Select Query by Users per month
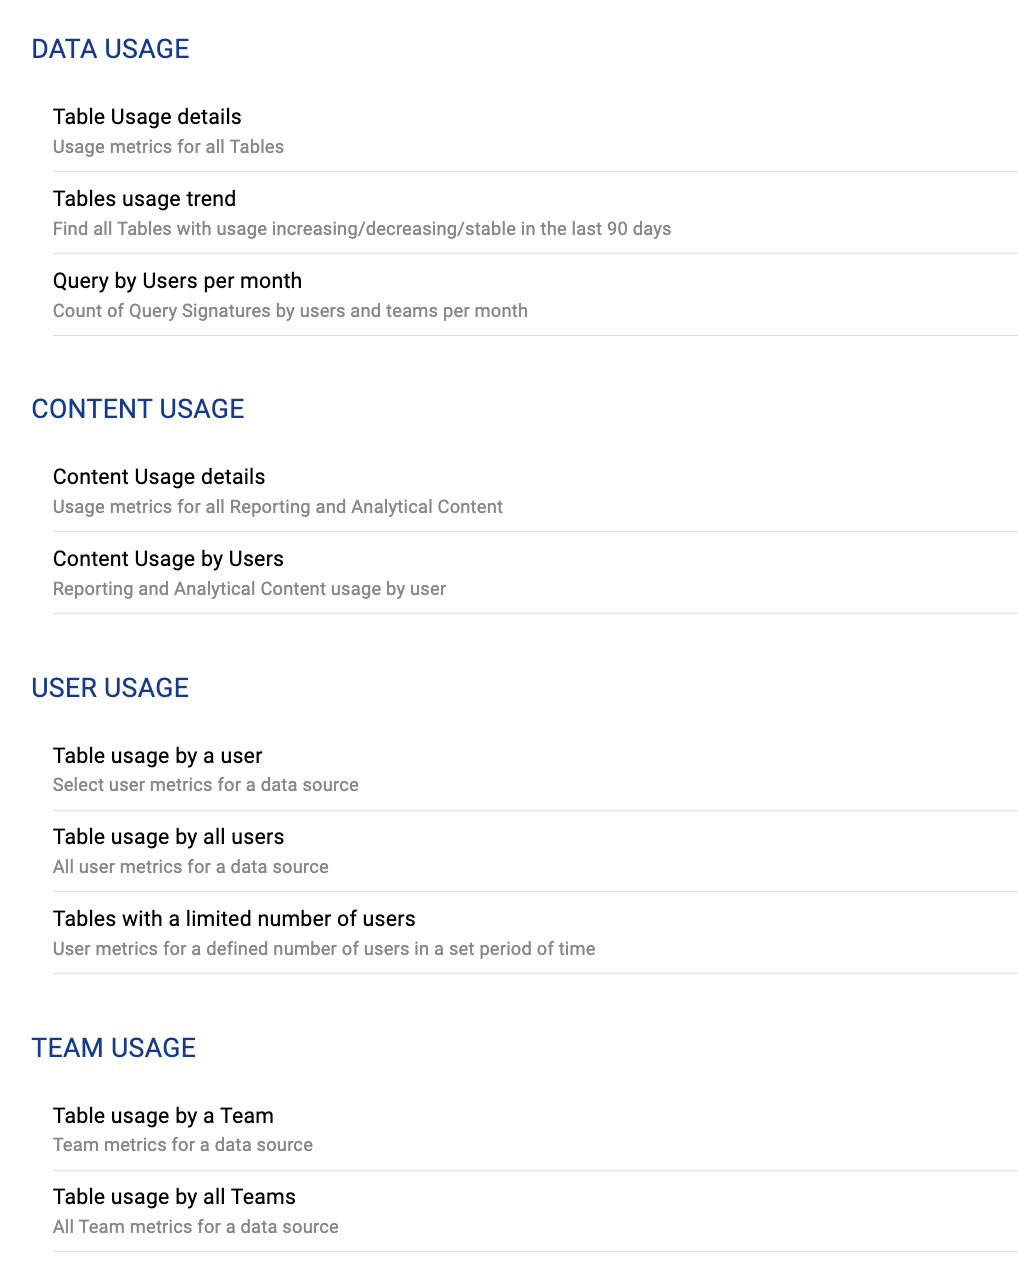Viewport: 1018px width, 1288px height. pos(177,281)
